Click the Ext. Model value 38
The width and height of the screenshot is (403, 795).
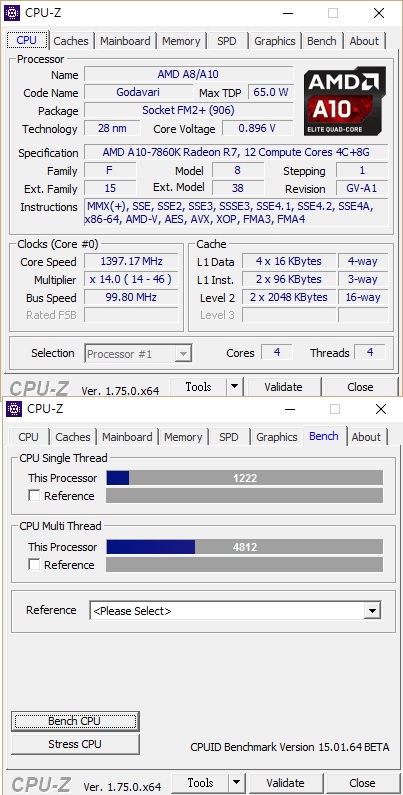coord(238,188)
